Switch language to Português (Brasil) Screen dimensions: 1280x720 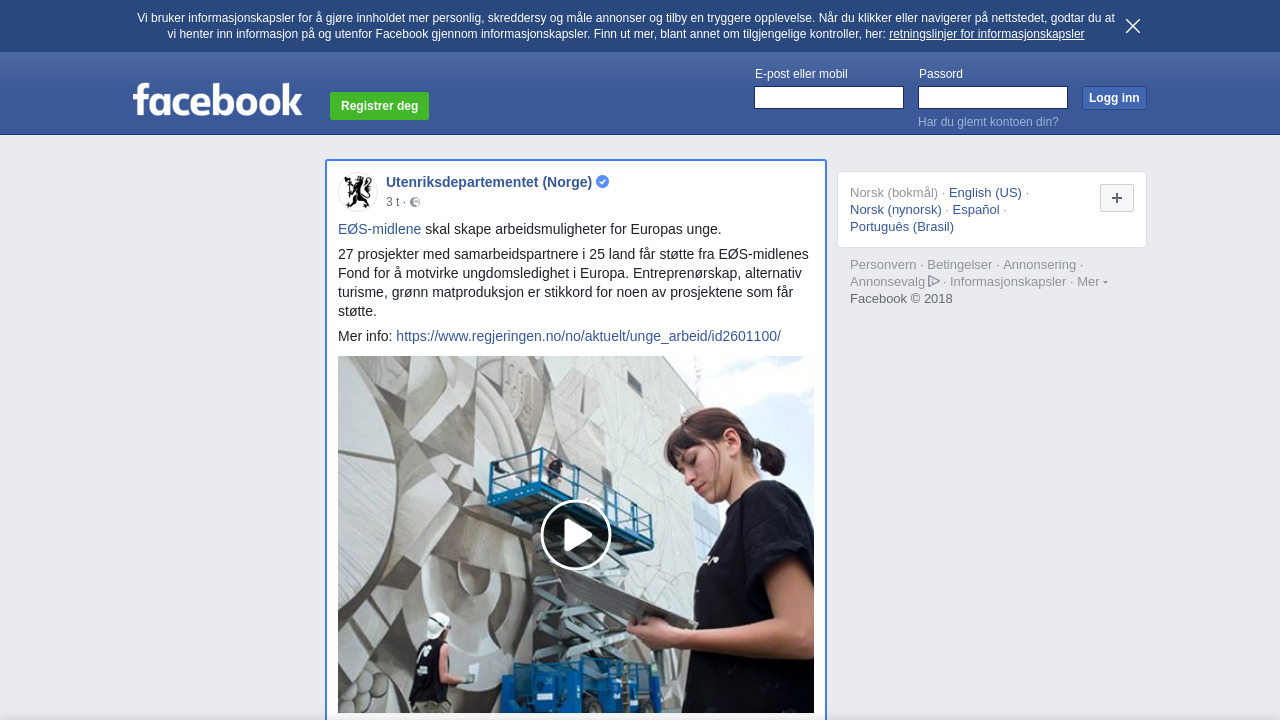pos(902,227)
